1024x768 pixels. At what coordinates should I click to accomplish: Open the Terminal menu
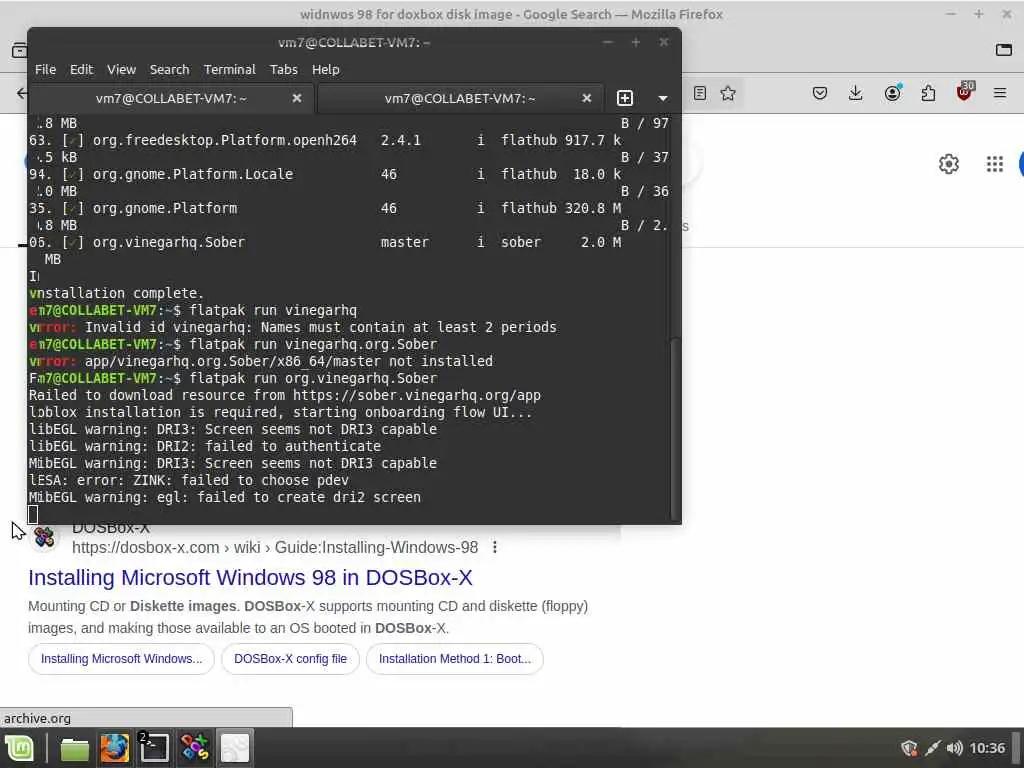click(229, 69)
